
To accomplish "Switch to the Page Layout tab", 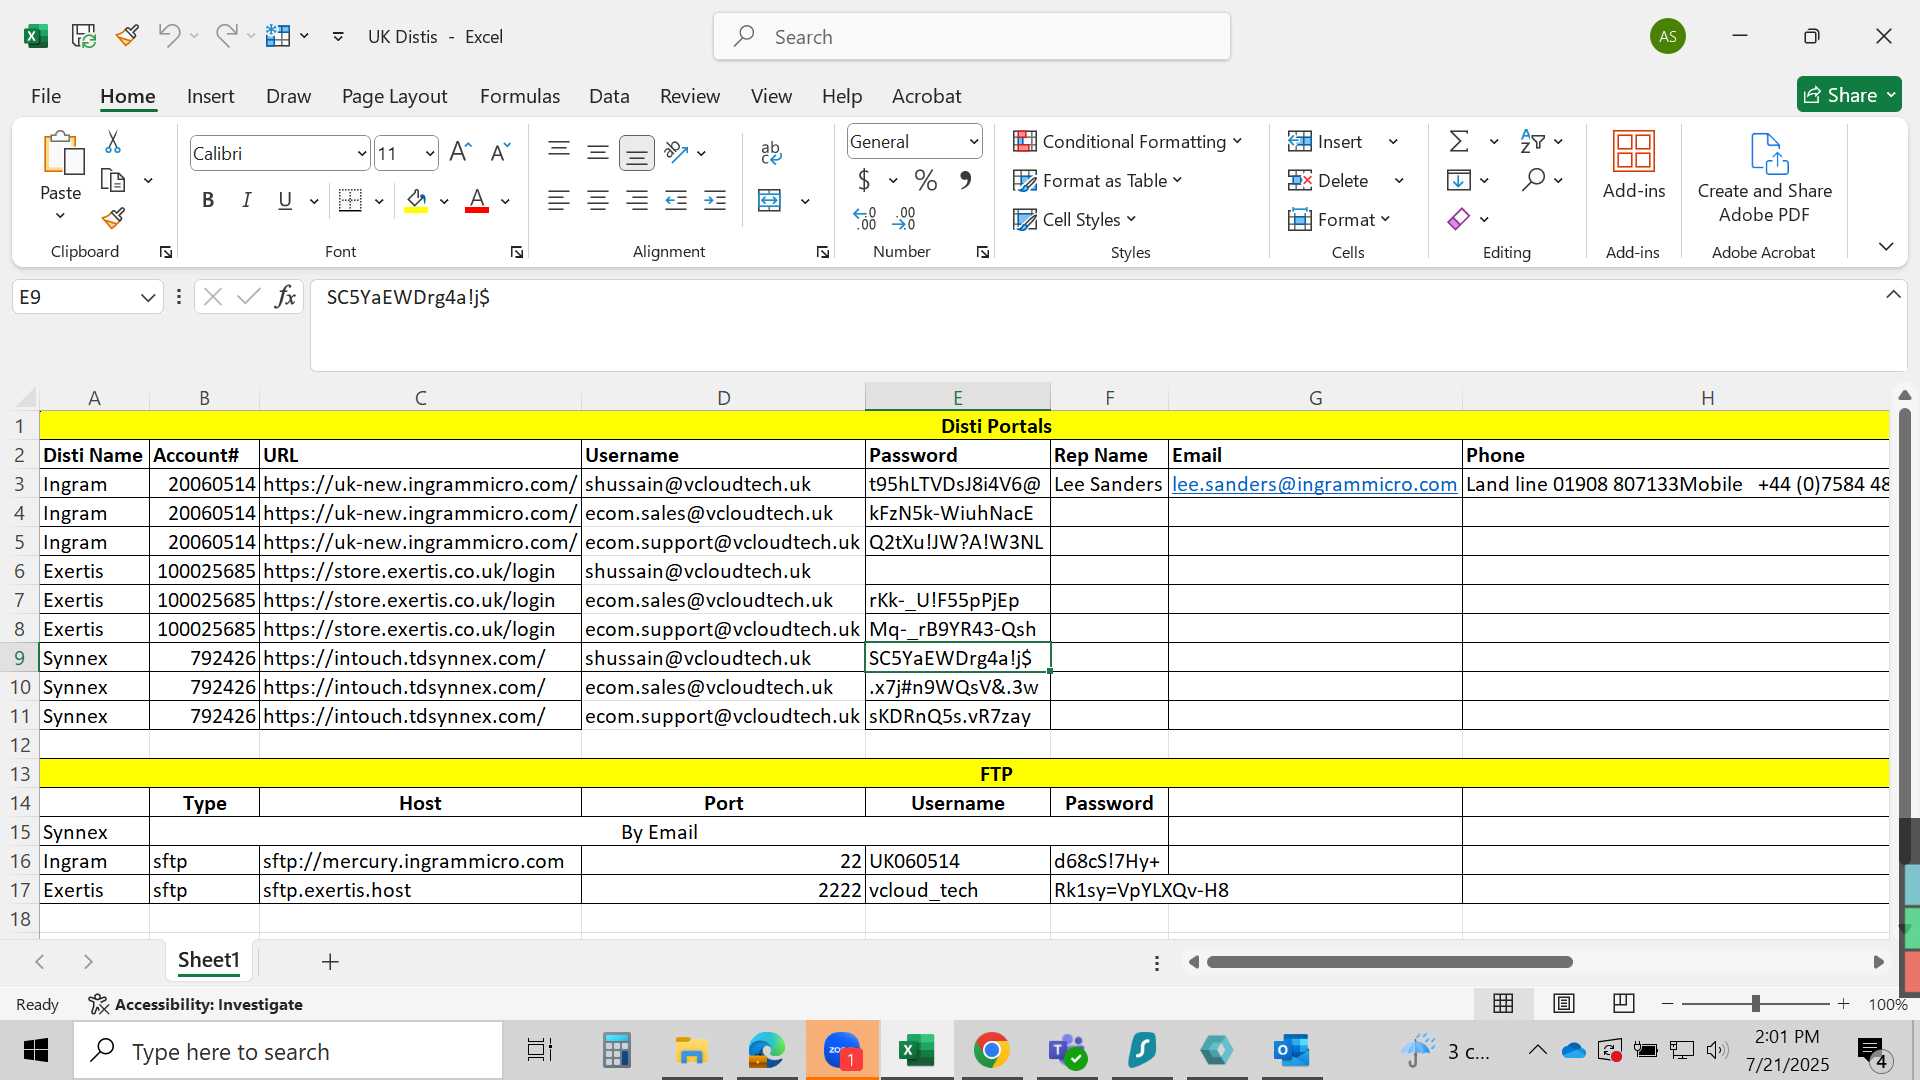I will (x=394, y=96).
